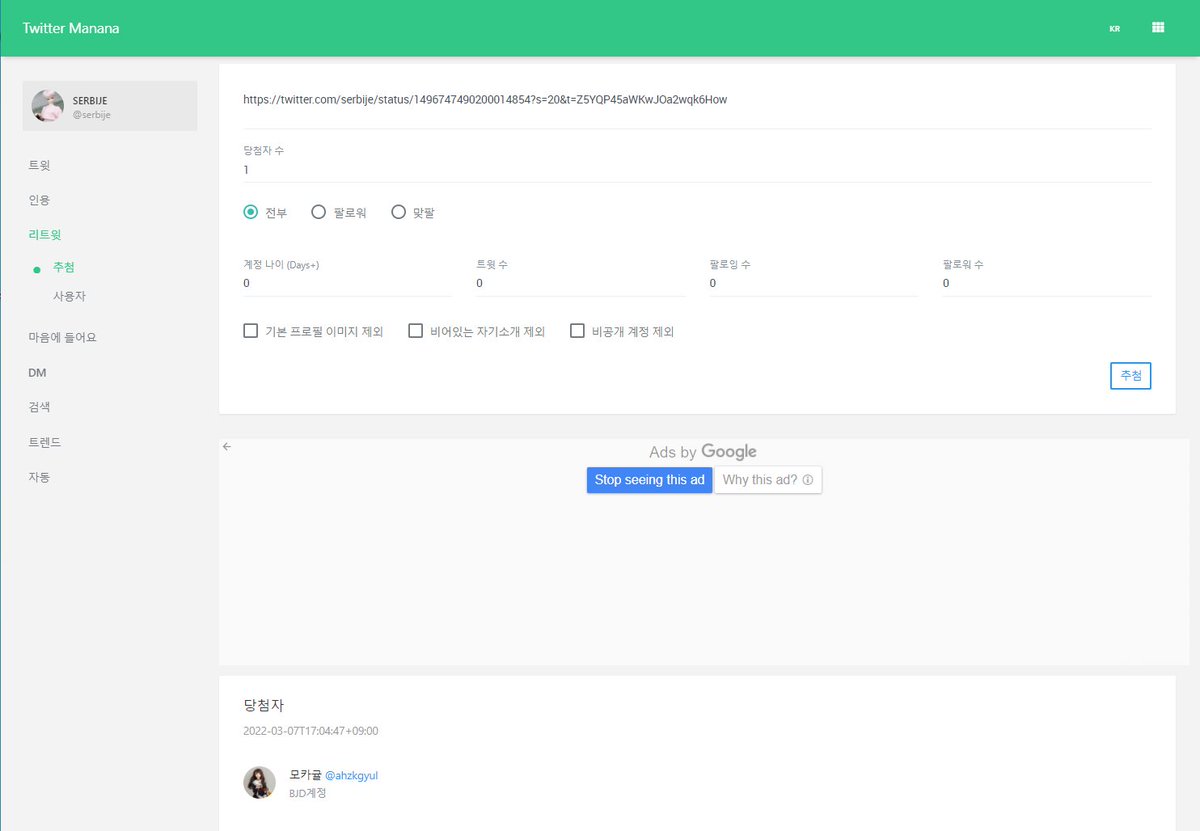Click Stop seeing this ad button
The image size is (1200, 831).
click(x=650, y=480)
